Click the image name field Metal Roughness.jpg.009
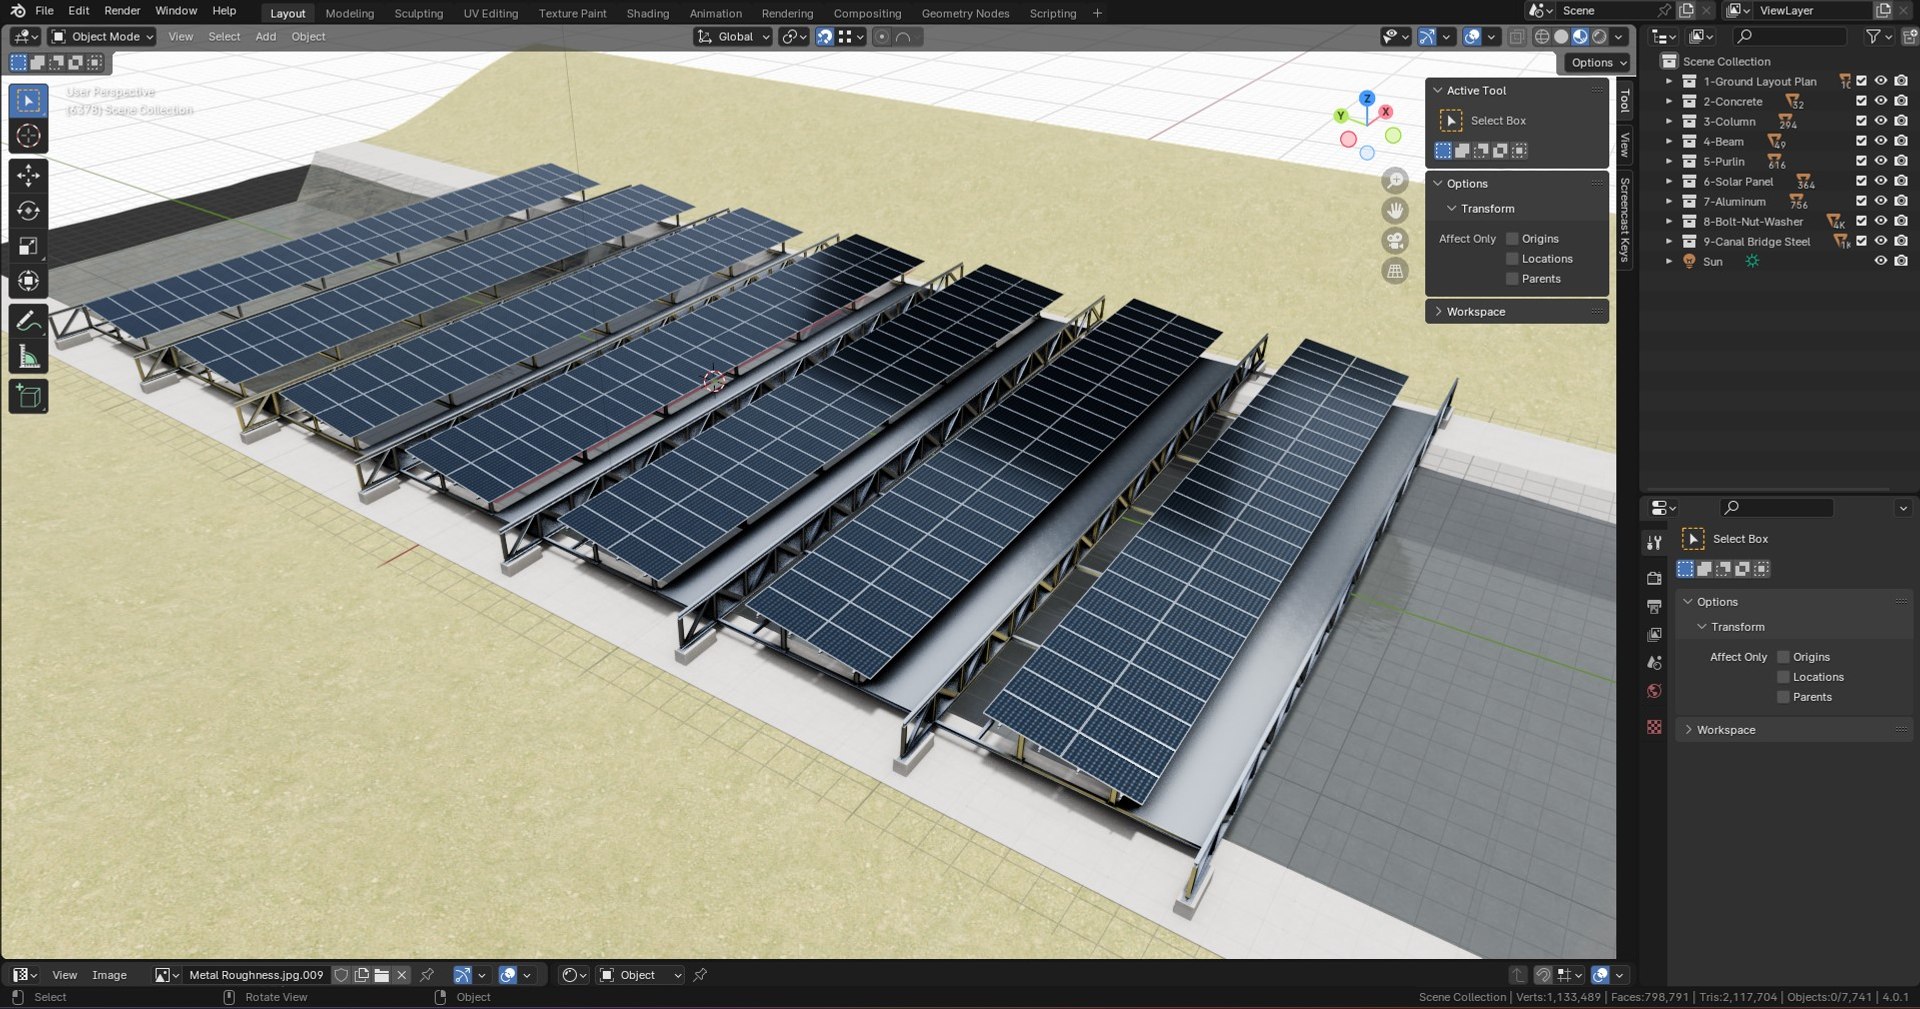1920x1009 pixels. pos(257,975)
